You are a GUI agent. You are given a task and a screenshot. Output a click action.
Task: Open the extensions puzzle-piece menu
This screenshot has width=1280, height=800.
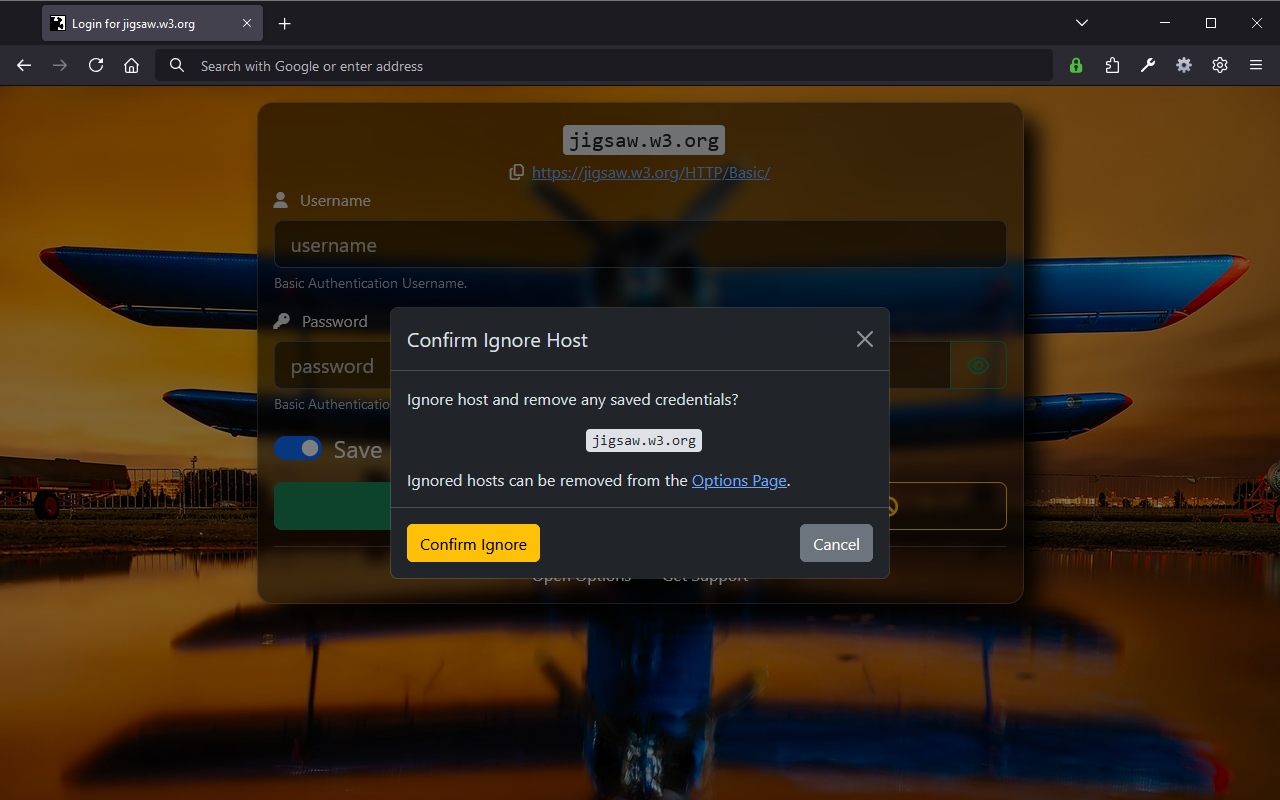1112,65
